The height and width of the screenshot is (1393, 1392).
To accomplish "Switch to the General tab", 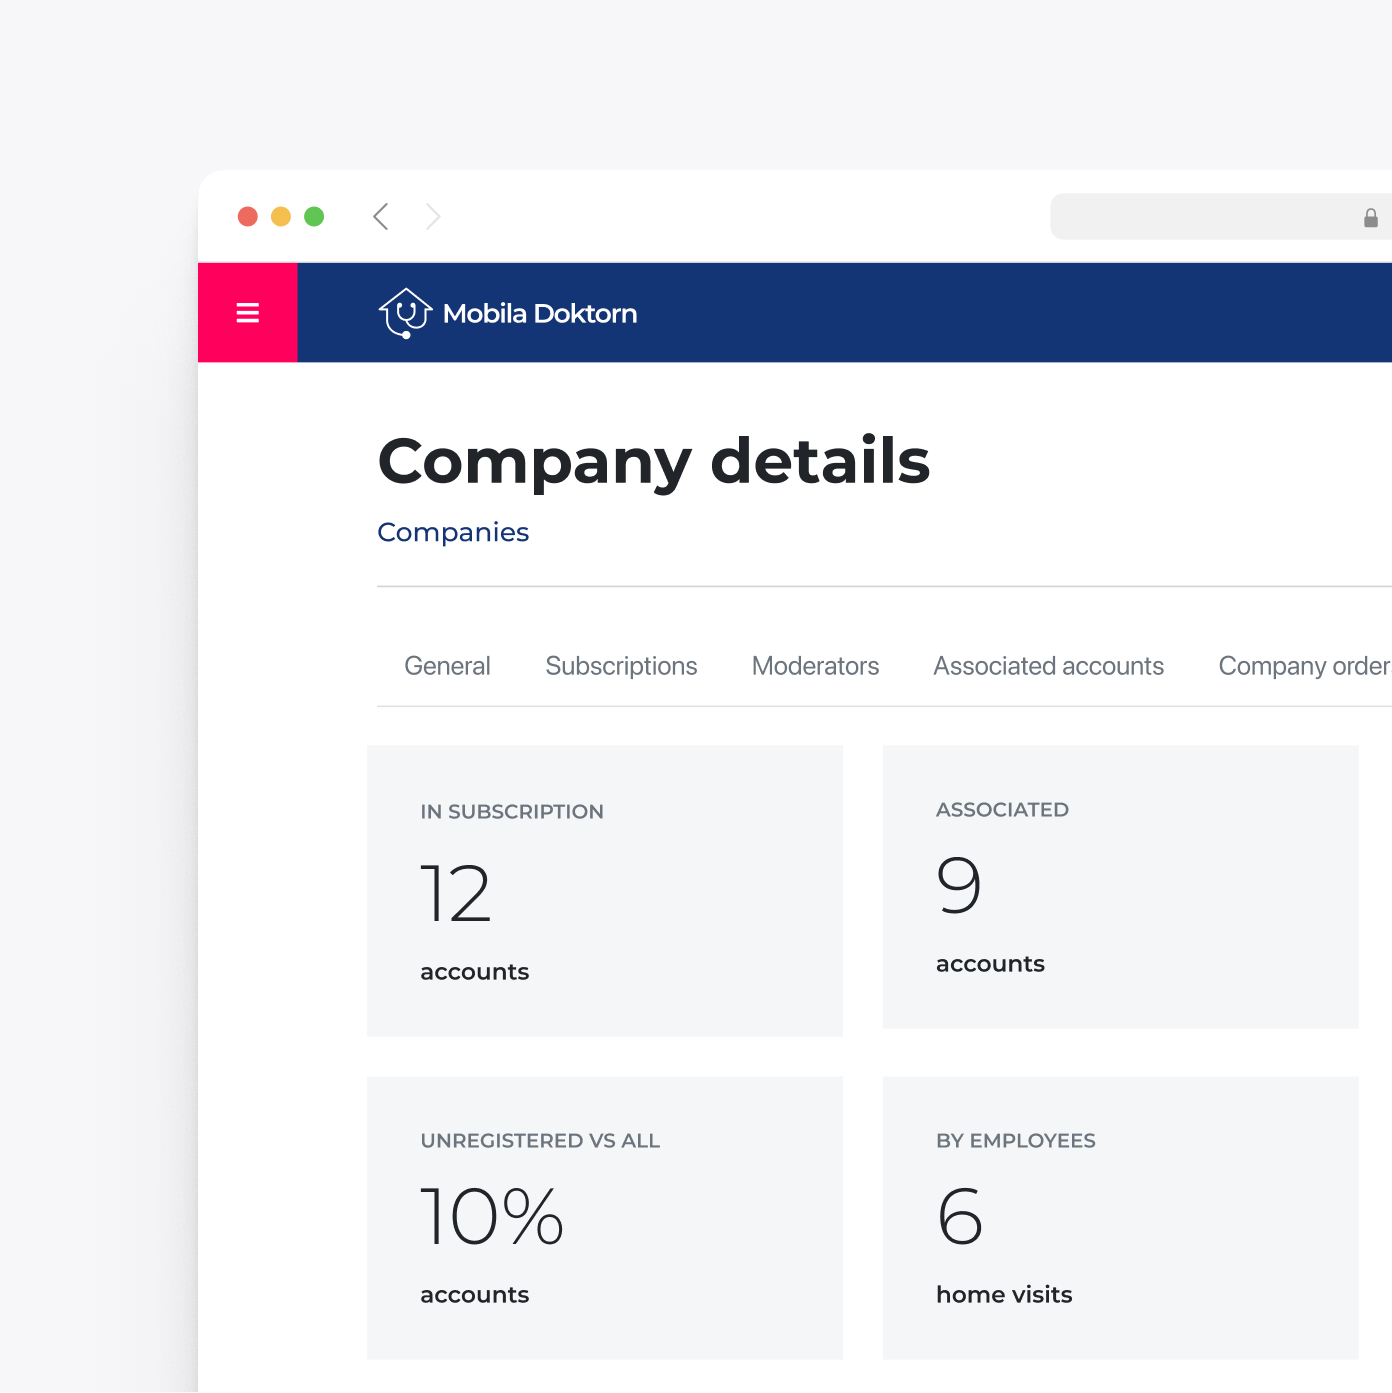I will click(447, 666).
